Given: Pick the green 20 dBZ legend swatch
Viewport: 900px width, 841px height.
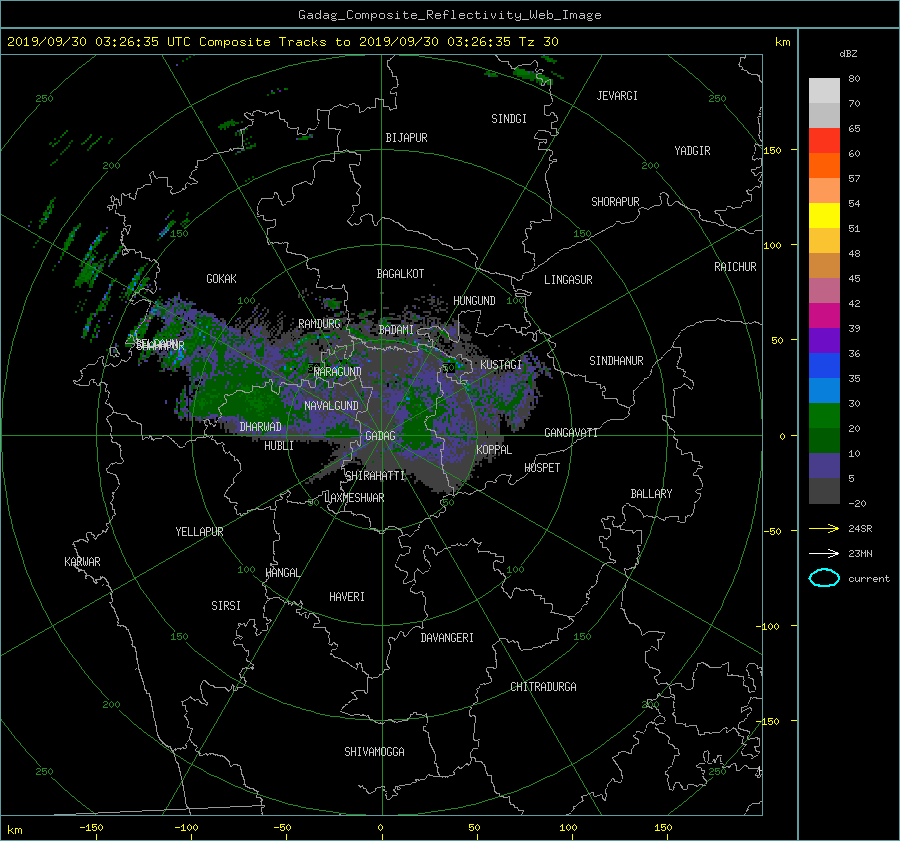Looking at the screenshot, I should point(824,415).
